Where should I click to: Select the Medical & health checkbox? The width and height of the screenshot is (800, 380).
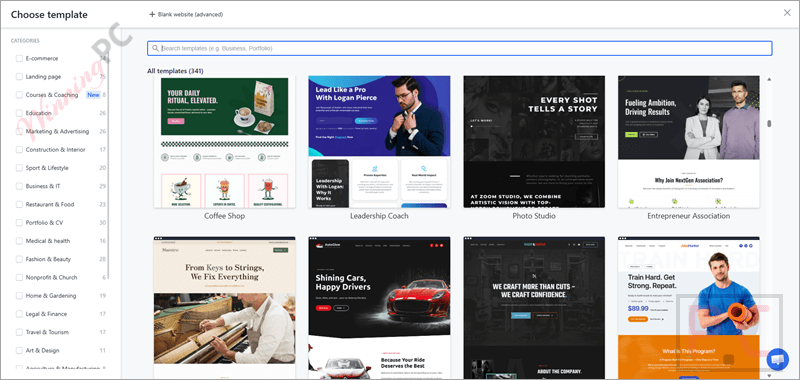19,241
